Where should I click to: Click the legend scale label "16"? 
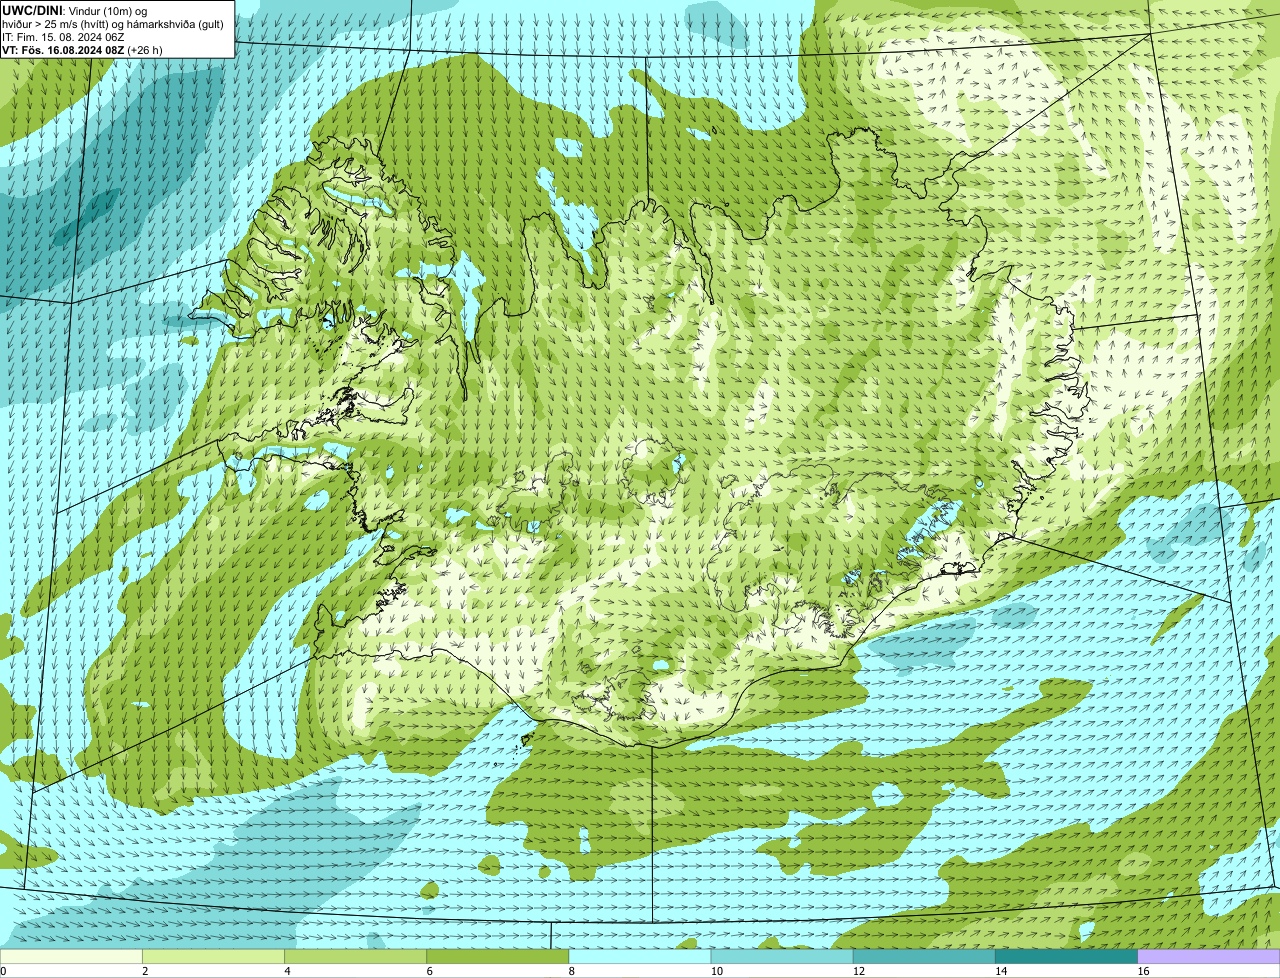pyautogui.click(x=1143, y=971)
